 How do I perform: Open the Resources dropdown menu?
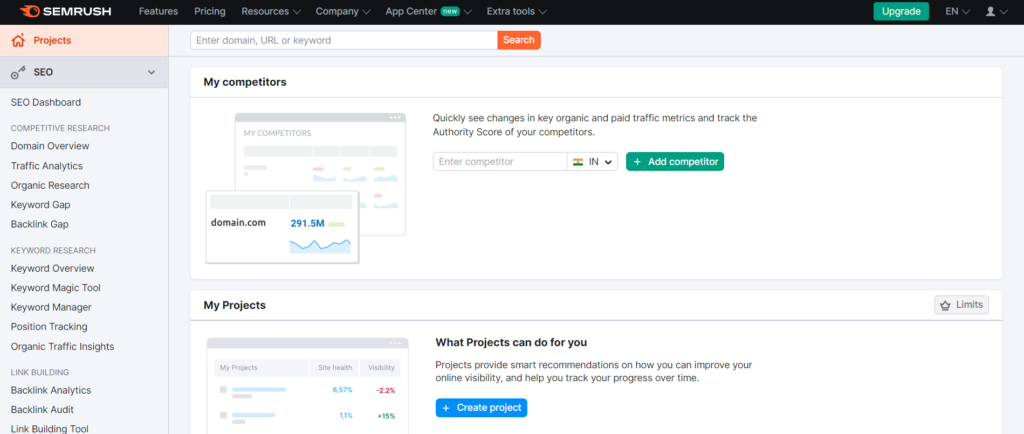click(271, 11)
